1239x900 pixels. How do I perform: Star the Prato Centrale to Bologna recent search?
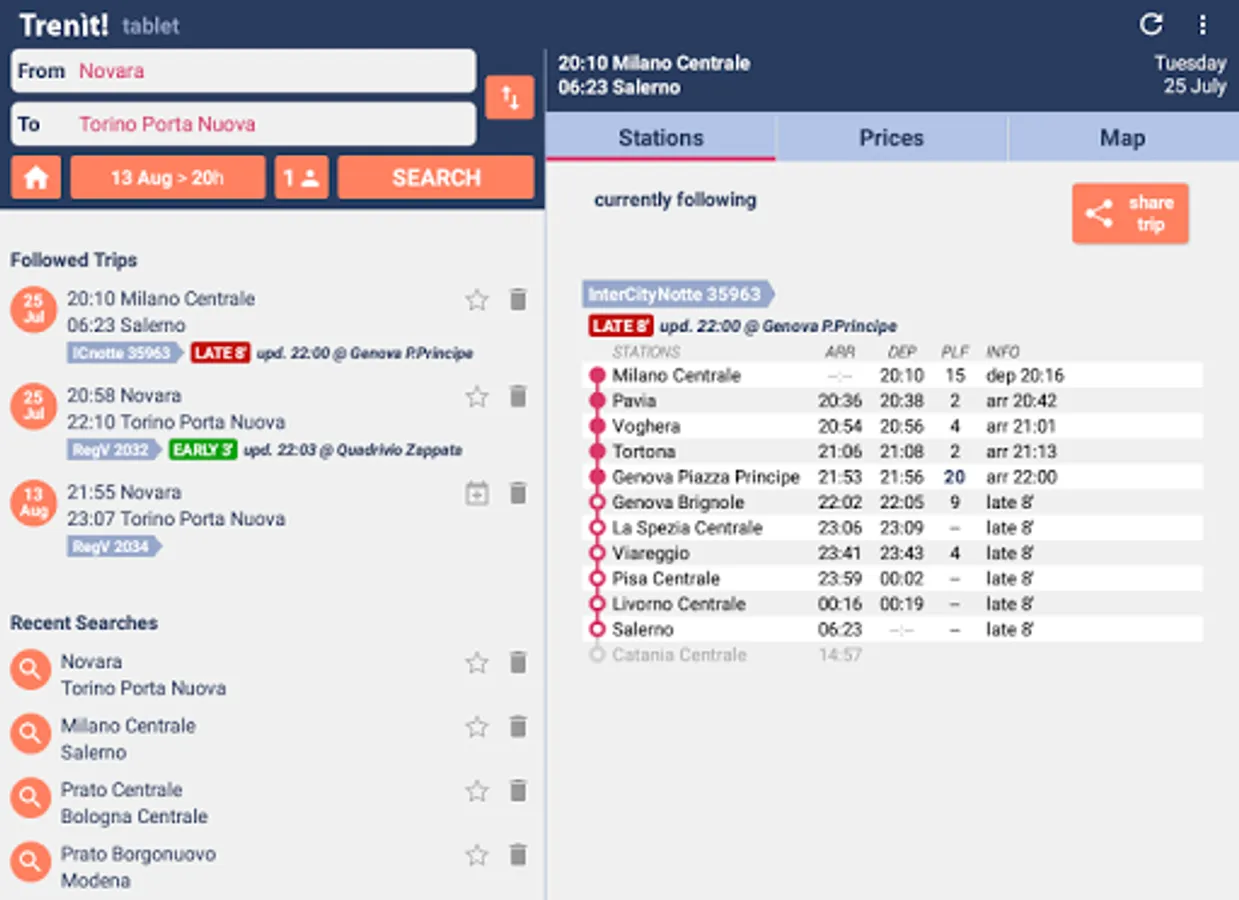point(477,791)
